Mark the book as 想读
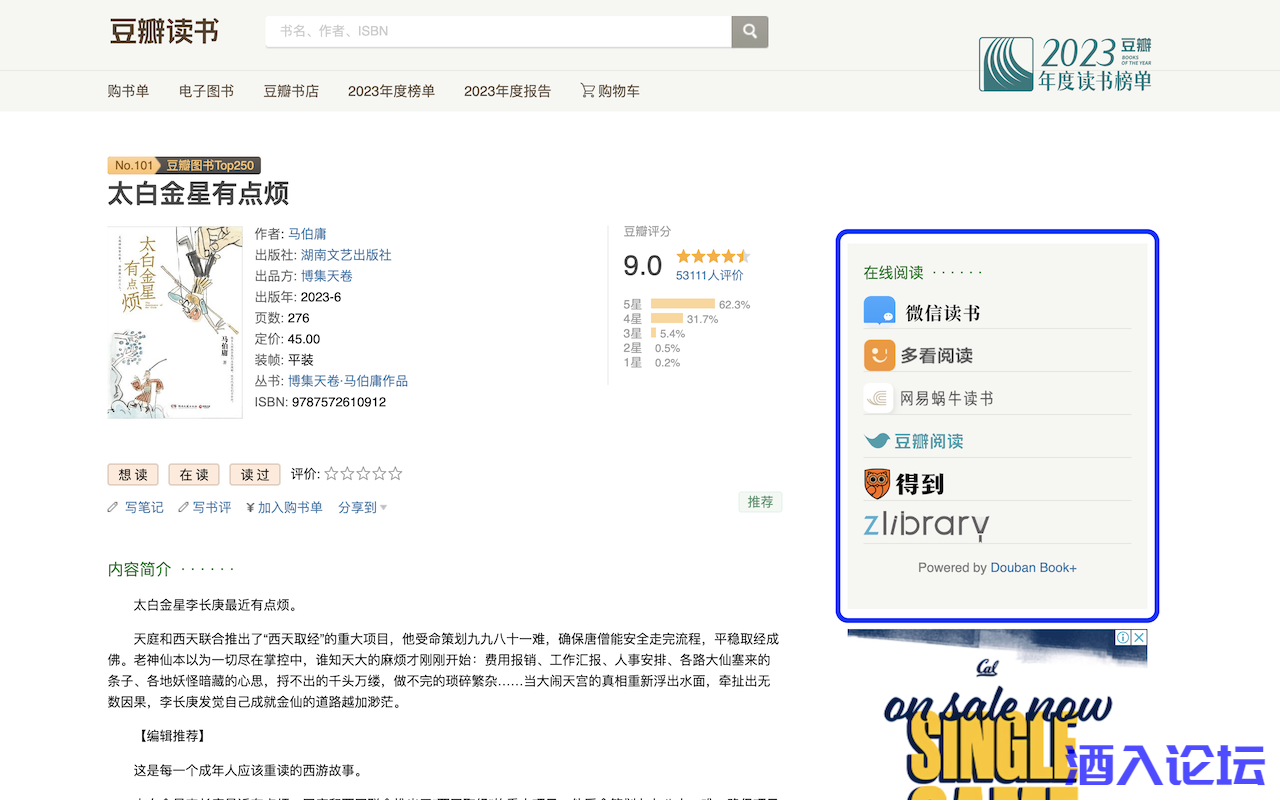The width and height of the screenshot is (1280, 800). (132, 474)
